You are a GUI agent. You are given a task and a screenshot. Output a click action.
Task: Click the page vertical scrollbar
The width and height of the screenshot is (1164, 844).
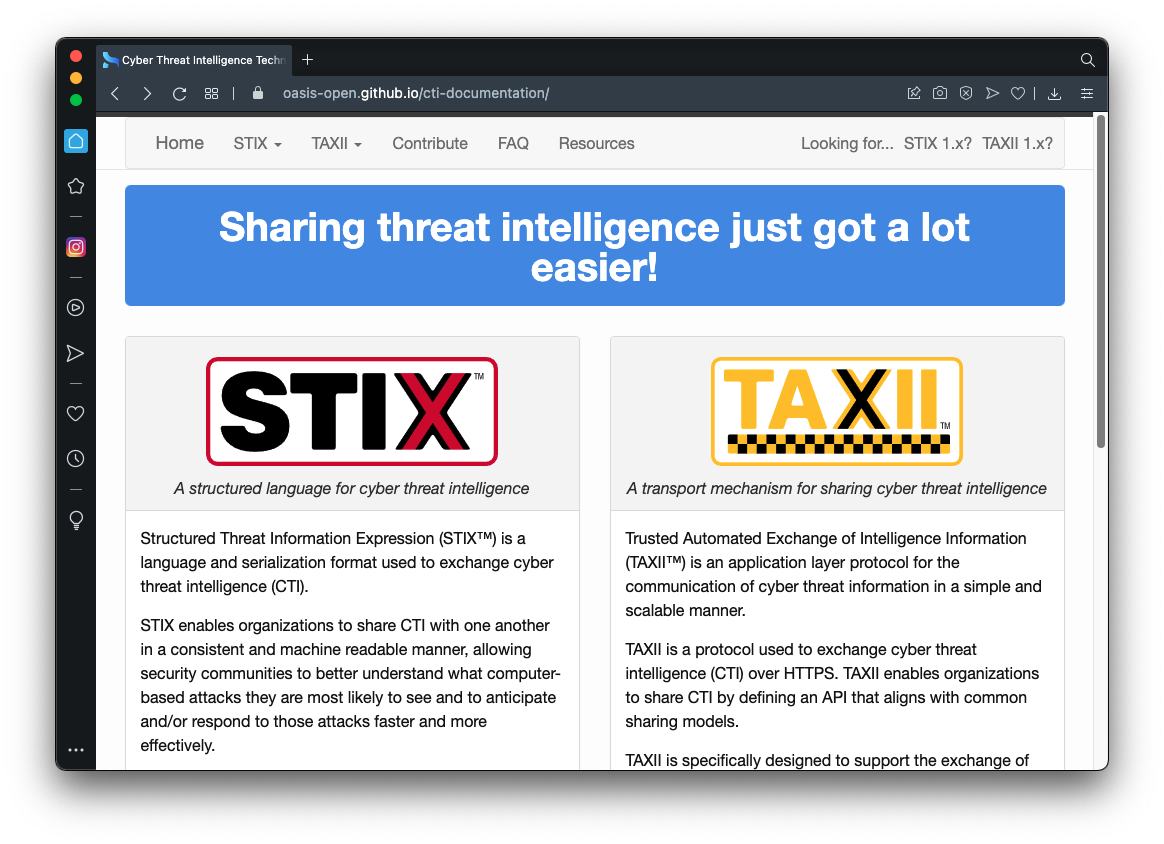click(1101, 282)
